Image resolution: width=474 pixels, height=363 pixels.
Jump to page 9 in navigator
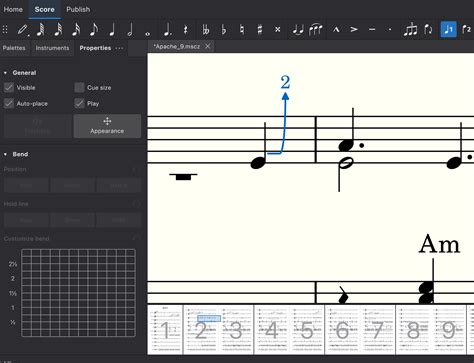point(448,330)
